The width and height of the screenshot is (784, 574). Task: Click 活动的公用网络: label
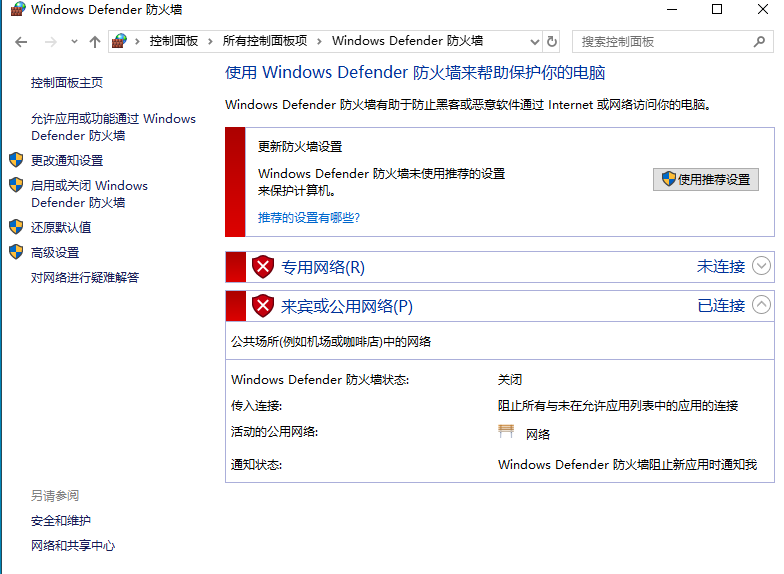pyautogui.click(x=274, y=432)
